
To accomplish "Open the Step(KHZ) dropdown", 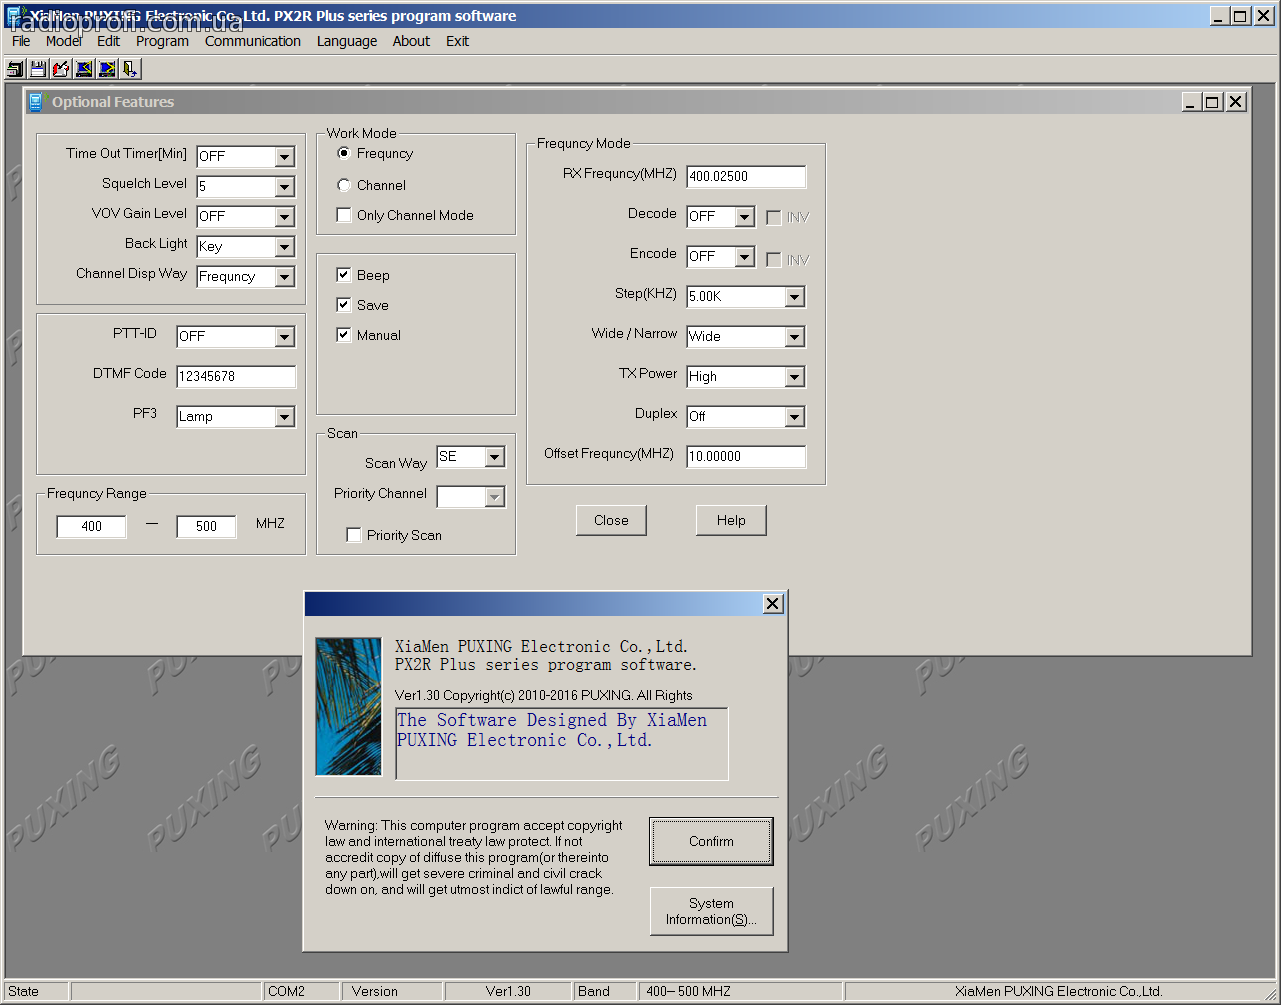I will pos(795,297).
